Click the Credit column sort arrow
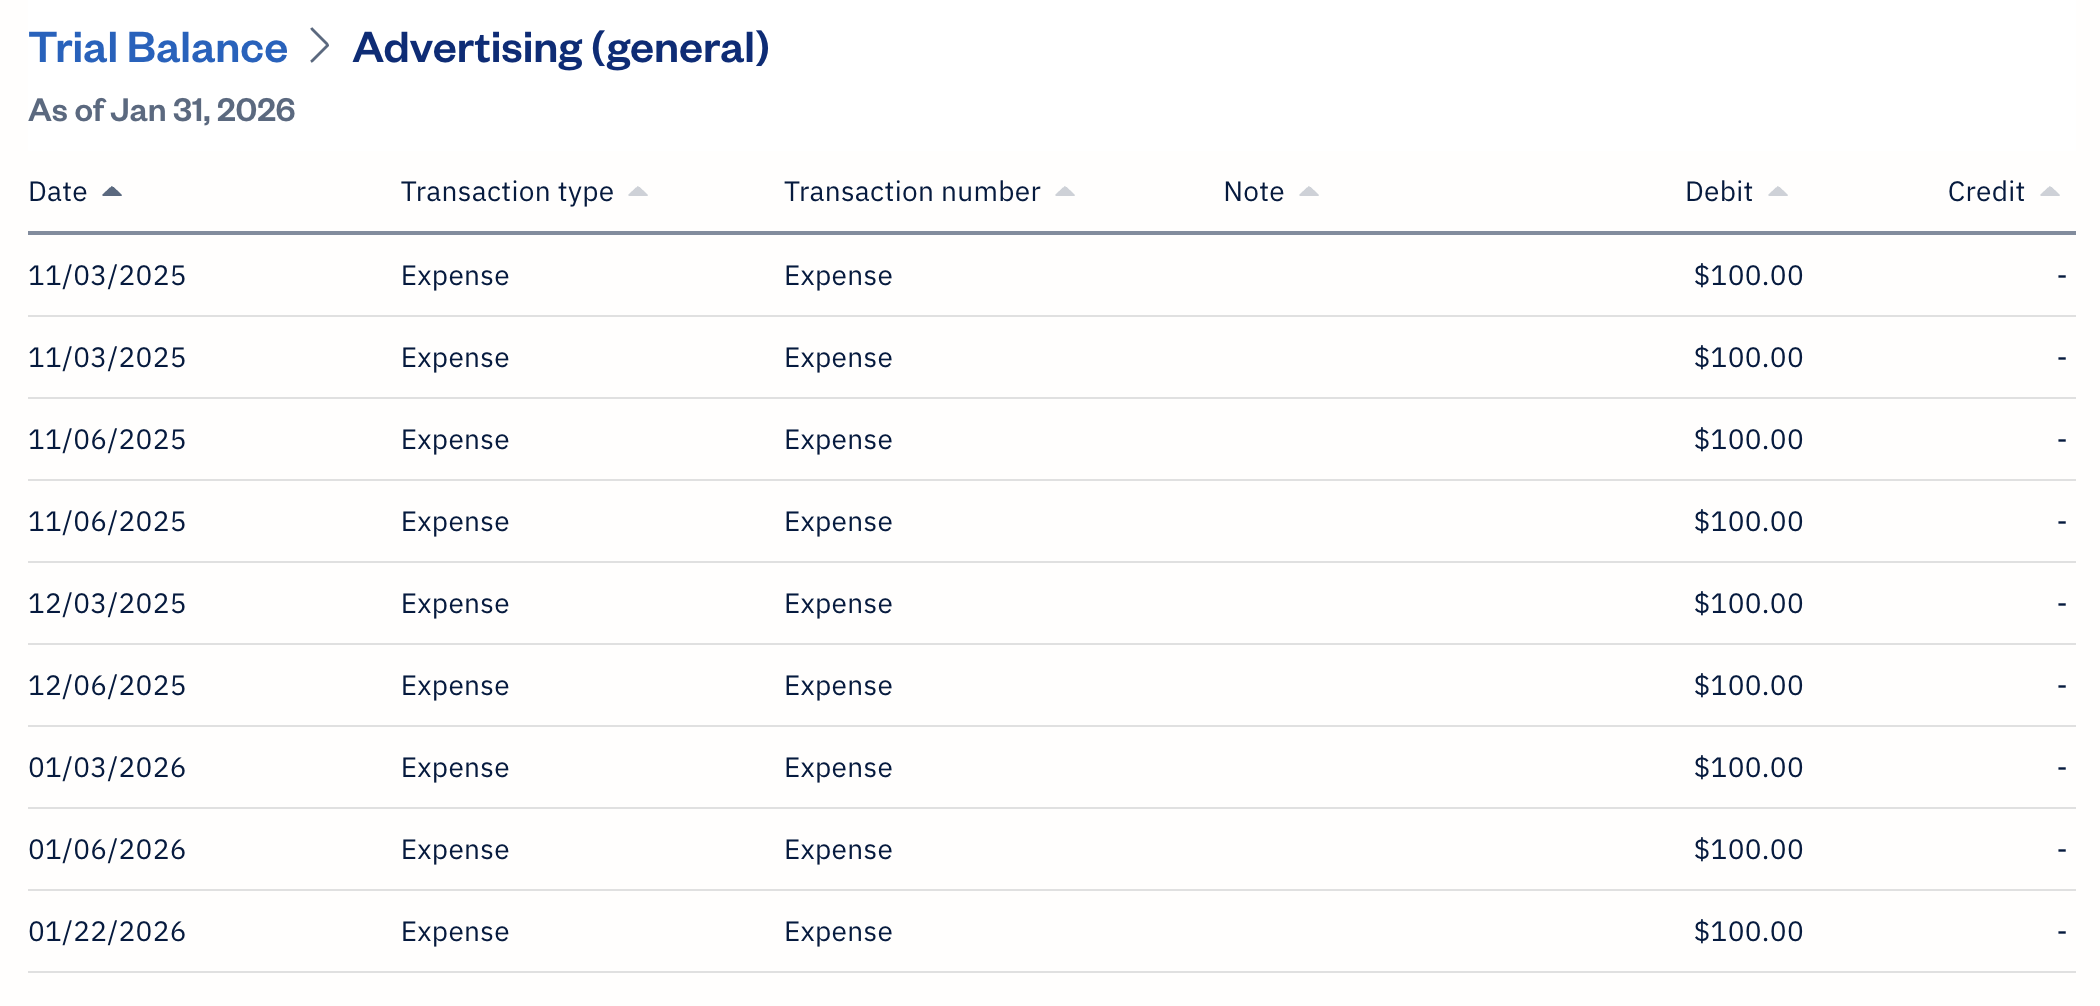2100x1006 pixels. click(2051, 191)
